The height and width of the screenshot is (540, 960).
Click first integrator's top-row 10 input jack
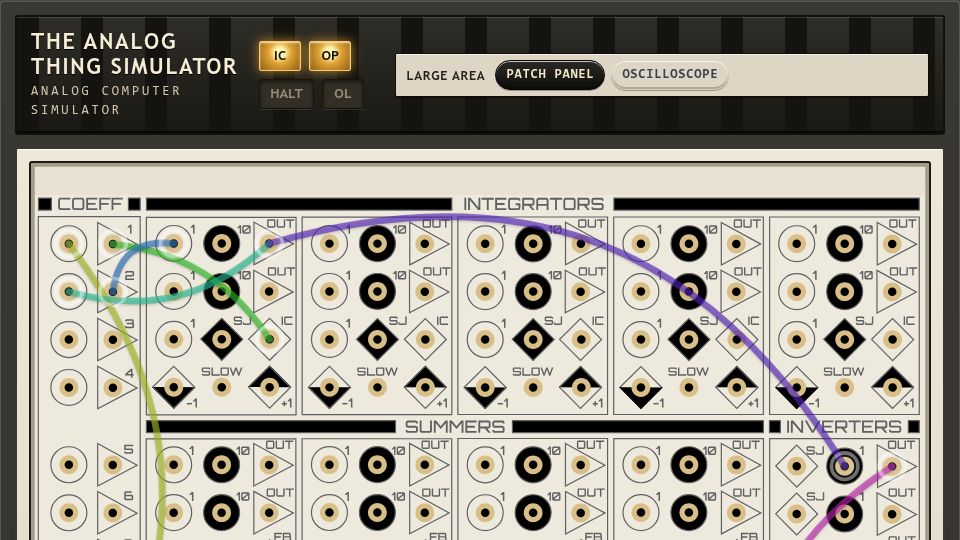(222, 244)
